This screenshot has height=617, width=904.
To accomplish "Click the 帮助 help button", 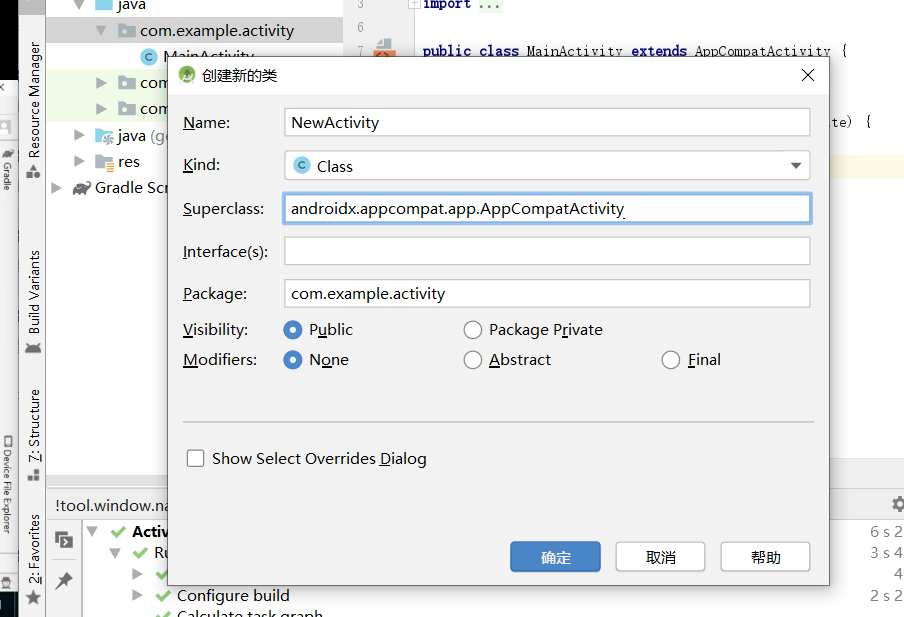I will tap(765, 556).
